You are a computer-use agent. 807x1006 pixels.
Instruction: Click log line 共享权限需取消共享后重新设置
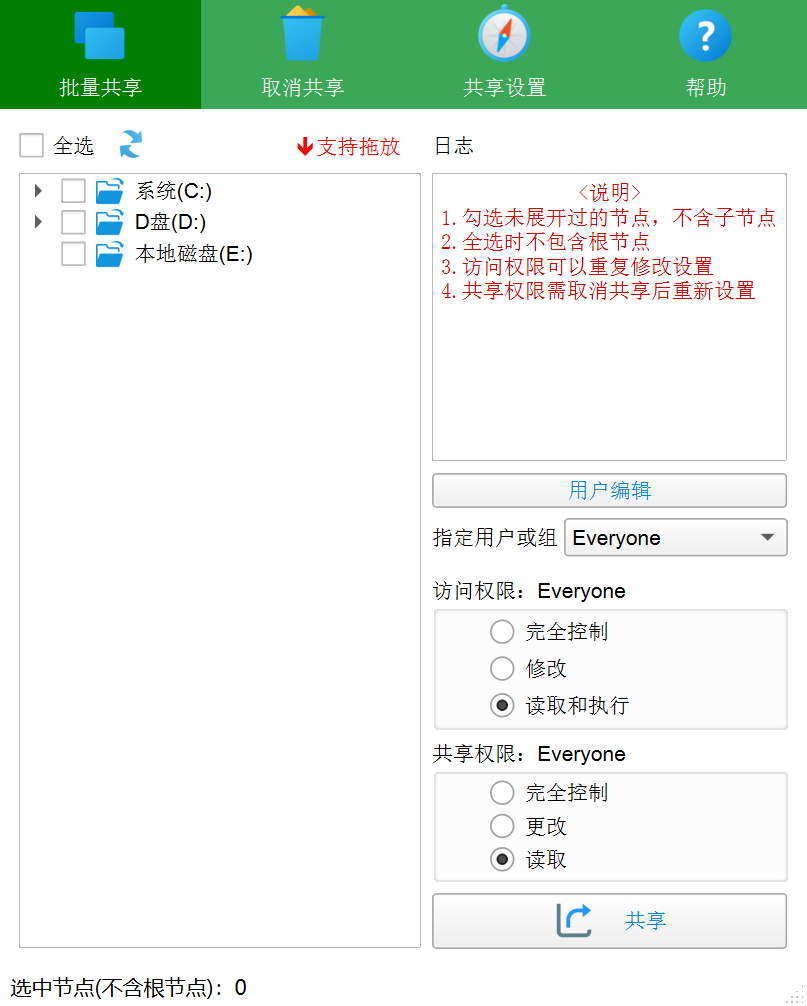pos(598,291)
